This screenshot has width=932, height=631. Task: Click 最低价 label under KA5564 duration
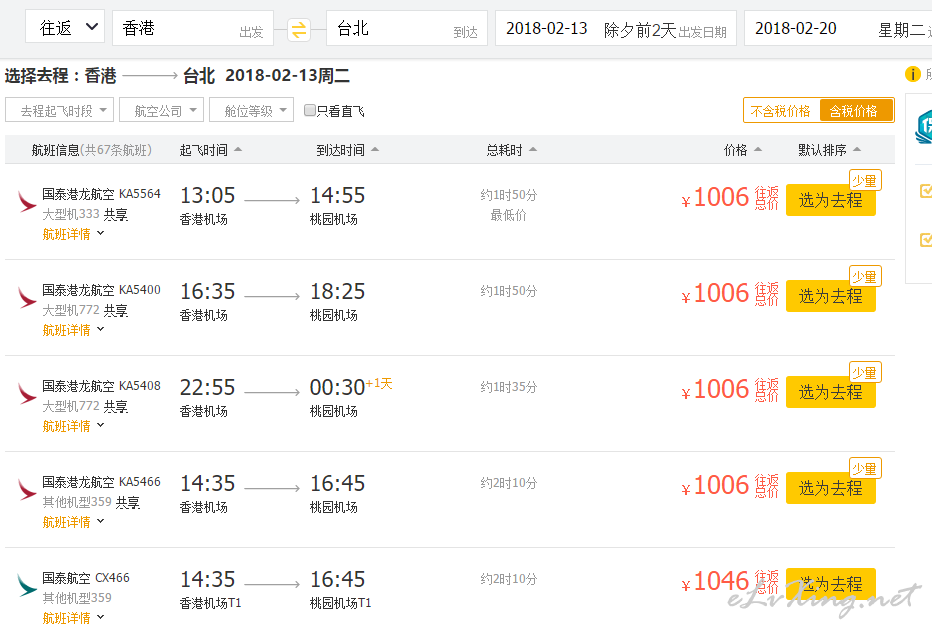[509, 215]
